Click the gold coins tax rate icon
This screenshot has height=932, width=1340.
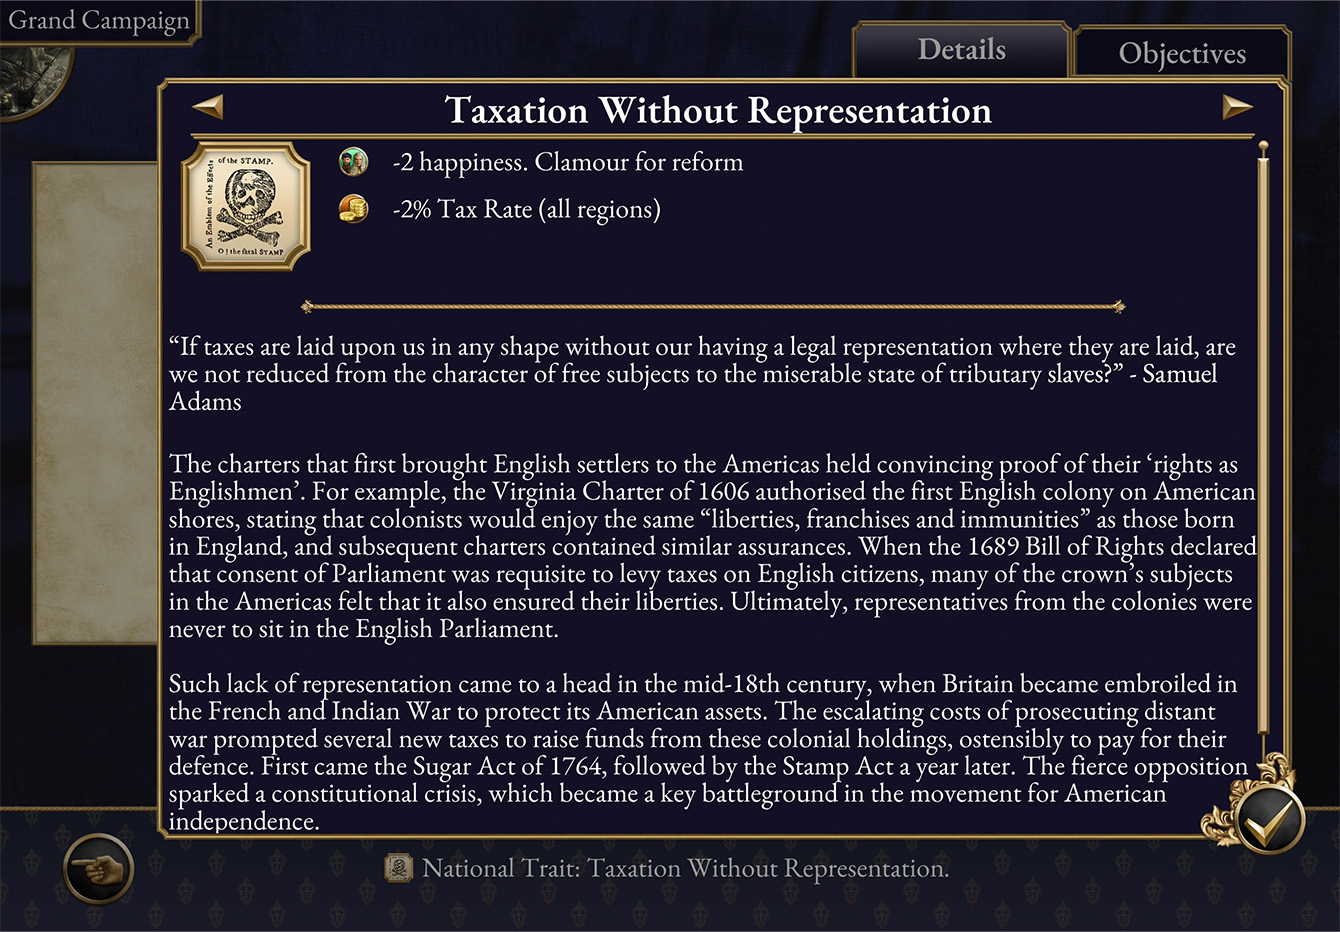tap(353, 209)
